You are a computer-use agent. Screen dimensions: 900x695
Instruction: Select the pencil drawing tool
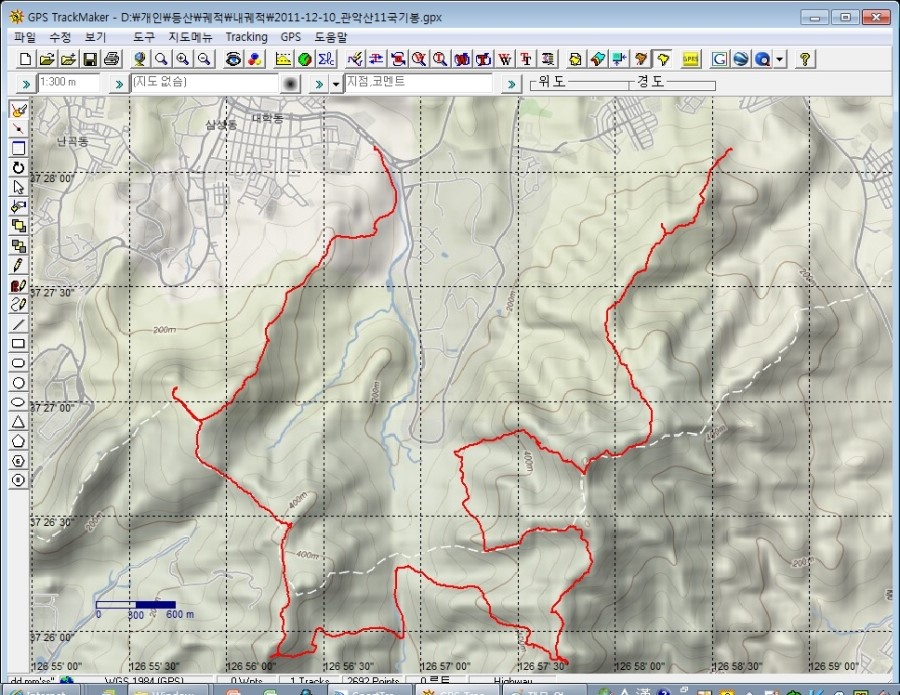tap(18, 266)
